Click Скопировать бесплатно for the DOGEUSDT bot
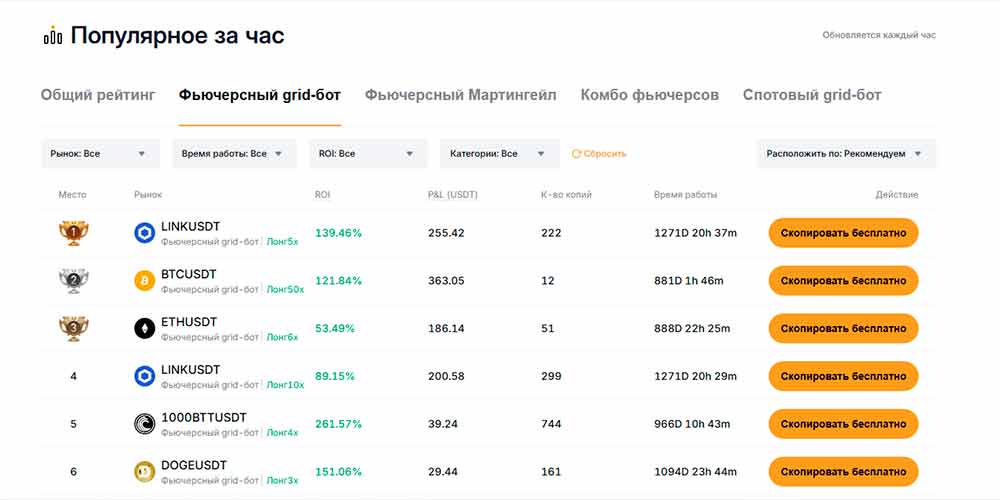Screen dimensions: 1000x500 pyautogui.click(x=843, y=472)
